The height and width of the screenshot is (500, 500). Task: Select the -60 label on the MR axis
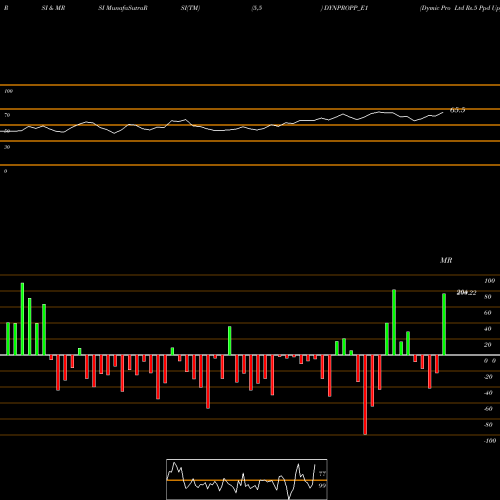pyautogui.click(x=488, y=409)
